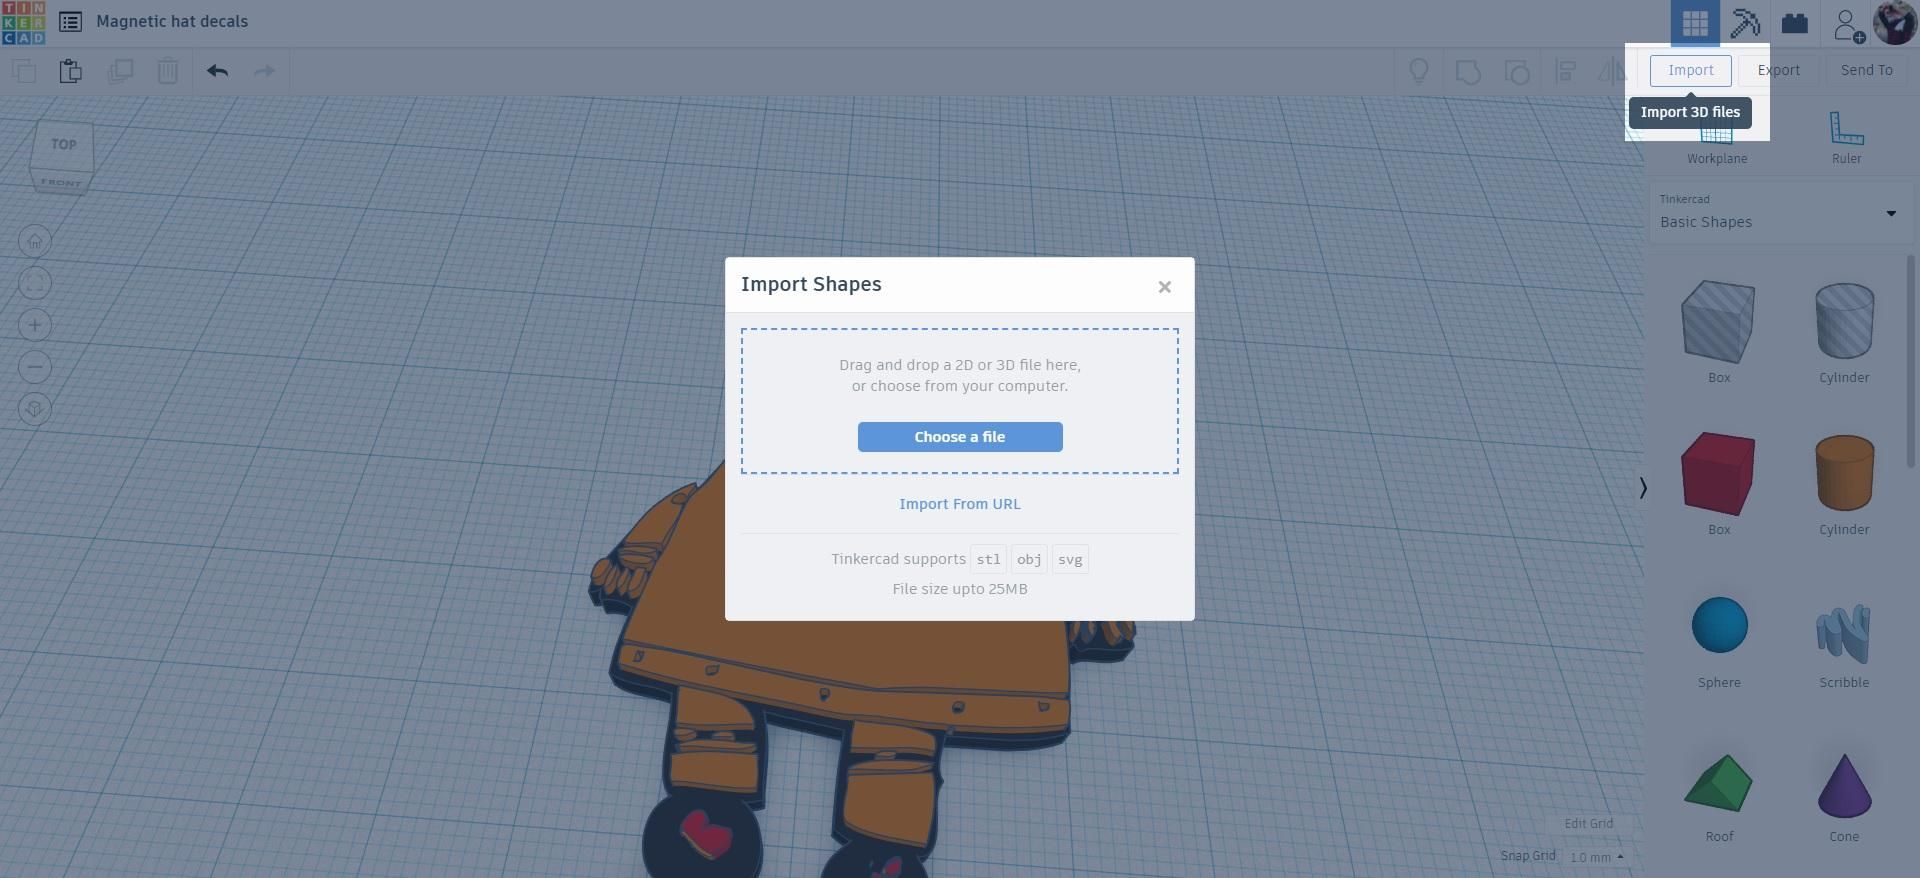This screenshot has height=878, width=1920.
Task: Open the user profile avatar
Action: coord(1894,23)
